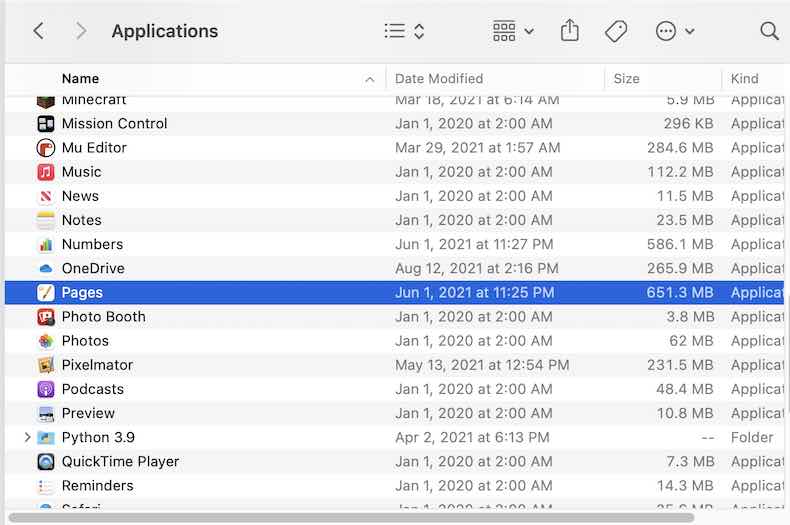
Task: Go forward with the right chevron
Action: click(x=81, y=31)
